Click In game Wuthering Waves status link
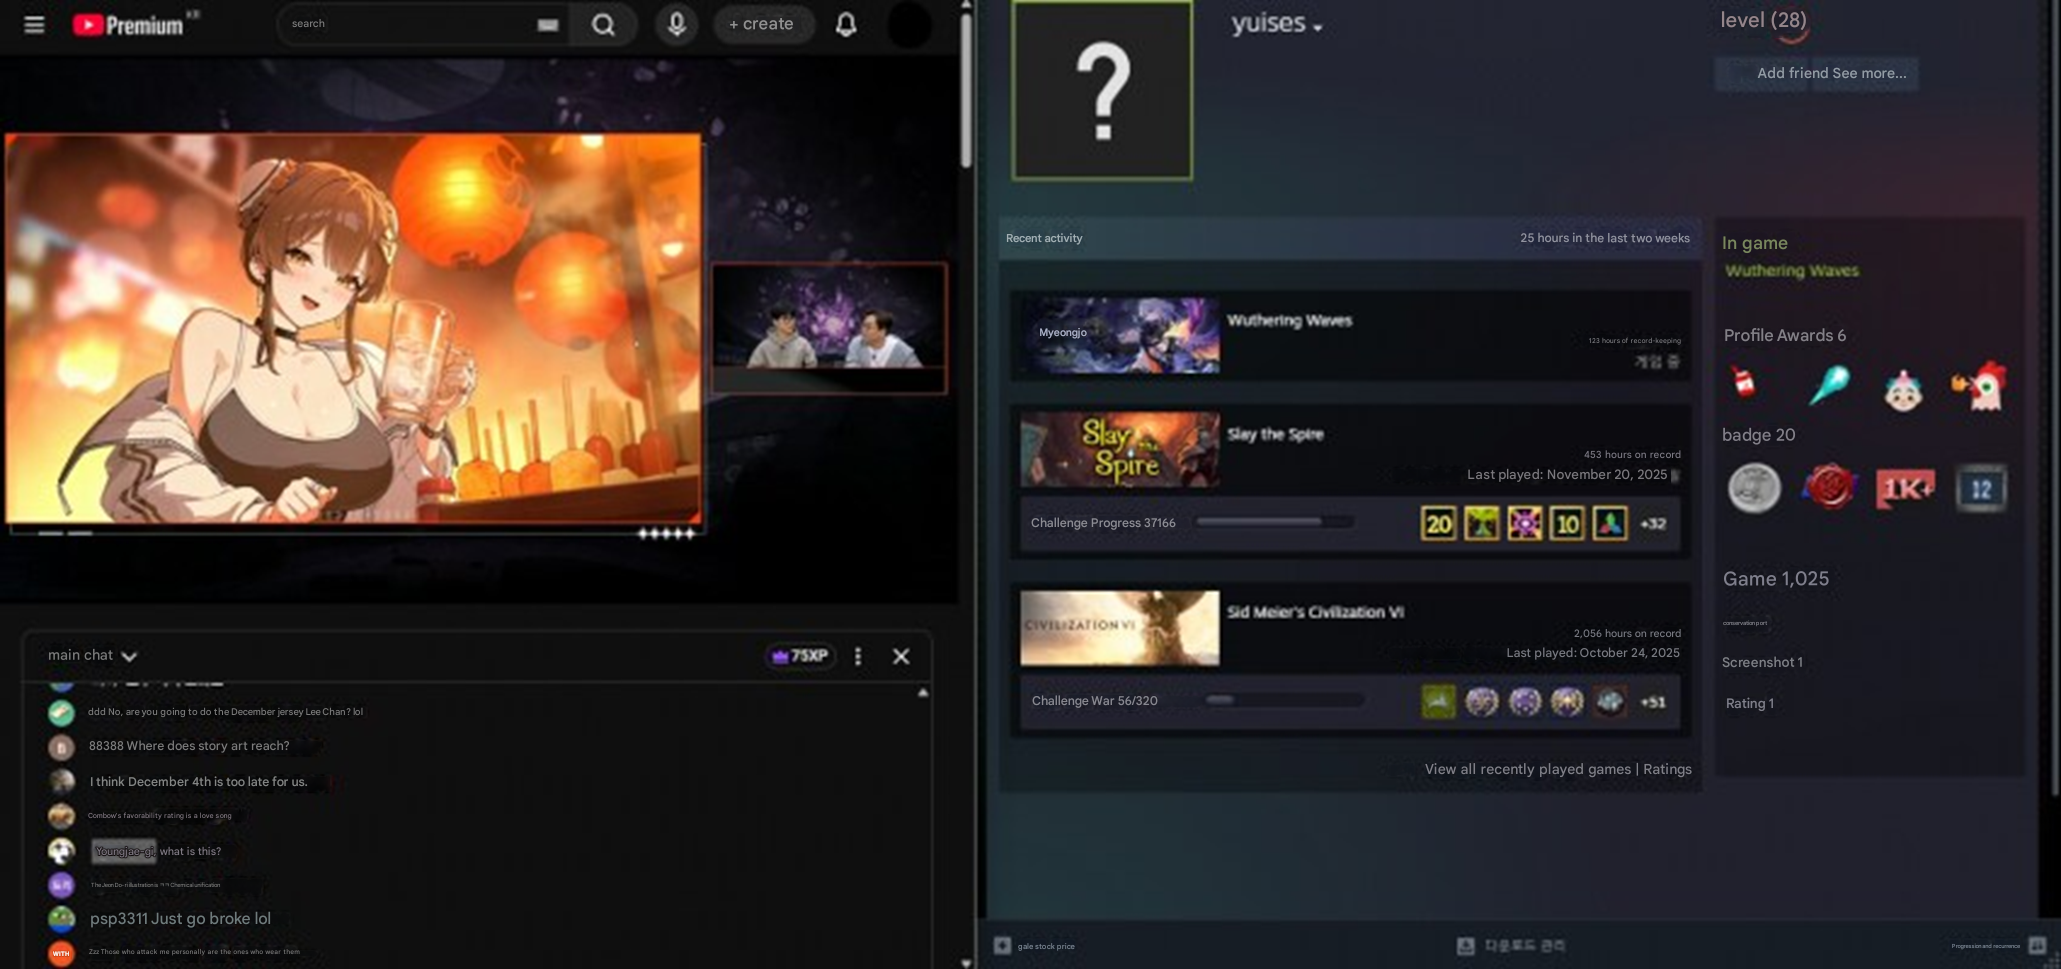 [1792, 271]
